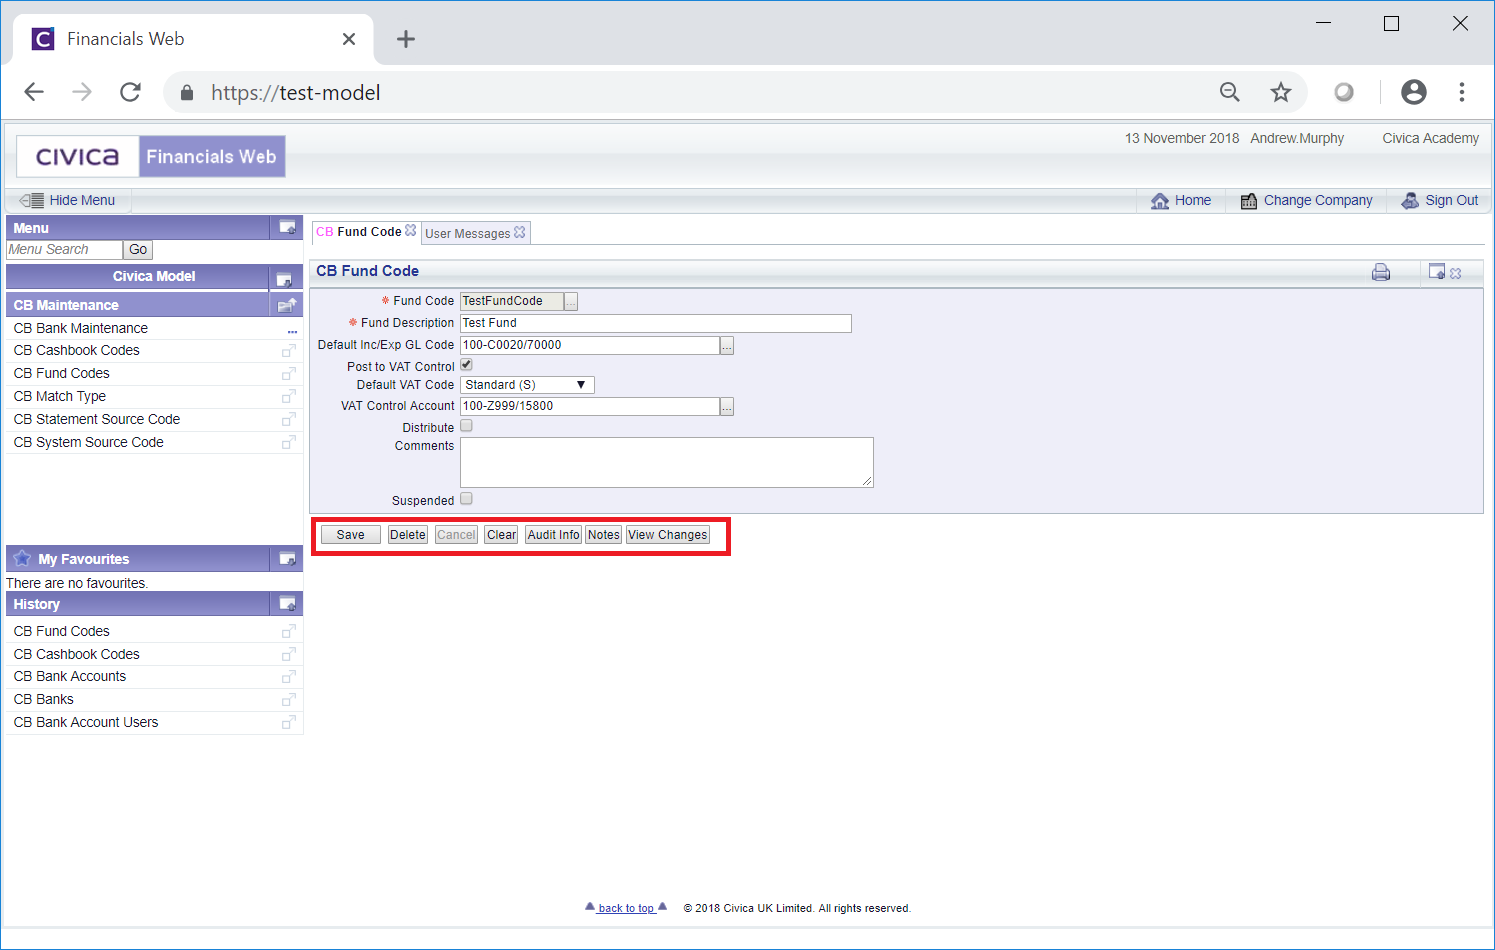This screenshot has width=1495, height=950.
Task: Click the print icon in CB Fund Code header
Action: 1381,272
